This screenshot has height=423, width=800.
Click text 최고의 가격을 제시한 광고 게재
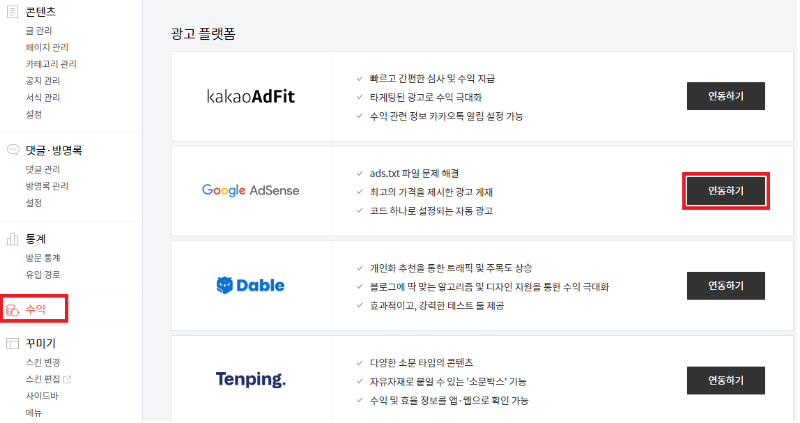[x=431, y=192]
